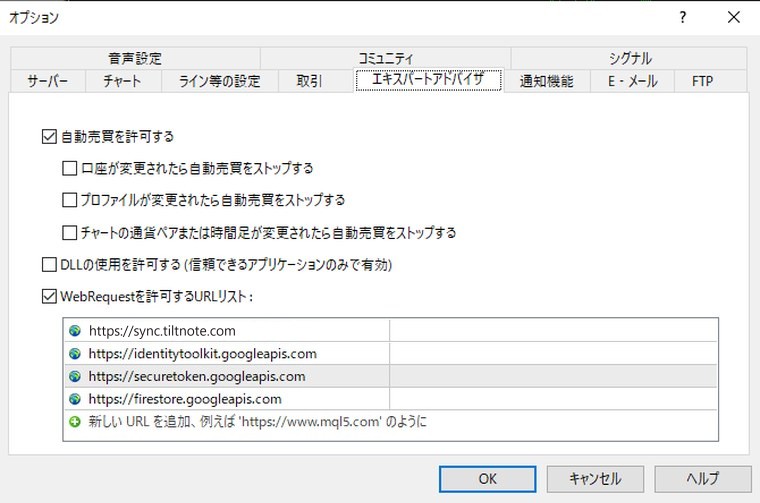This screenshot has width=760, height=503.
Task: Switch to the コミュニティ tab
Action: (x=385, y=59)
